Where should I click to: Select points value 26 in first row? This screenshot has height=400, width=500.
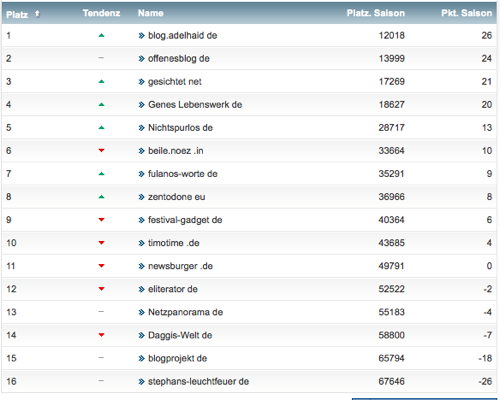click(x=487, y=35)
